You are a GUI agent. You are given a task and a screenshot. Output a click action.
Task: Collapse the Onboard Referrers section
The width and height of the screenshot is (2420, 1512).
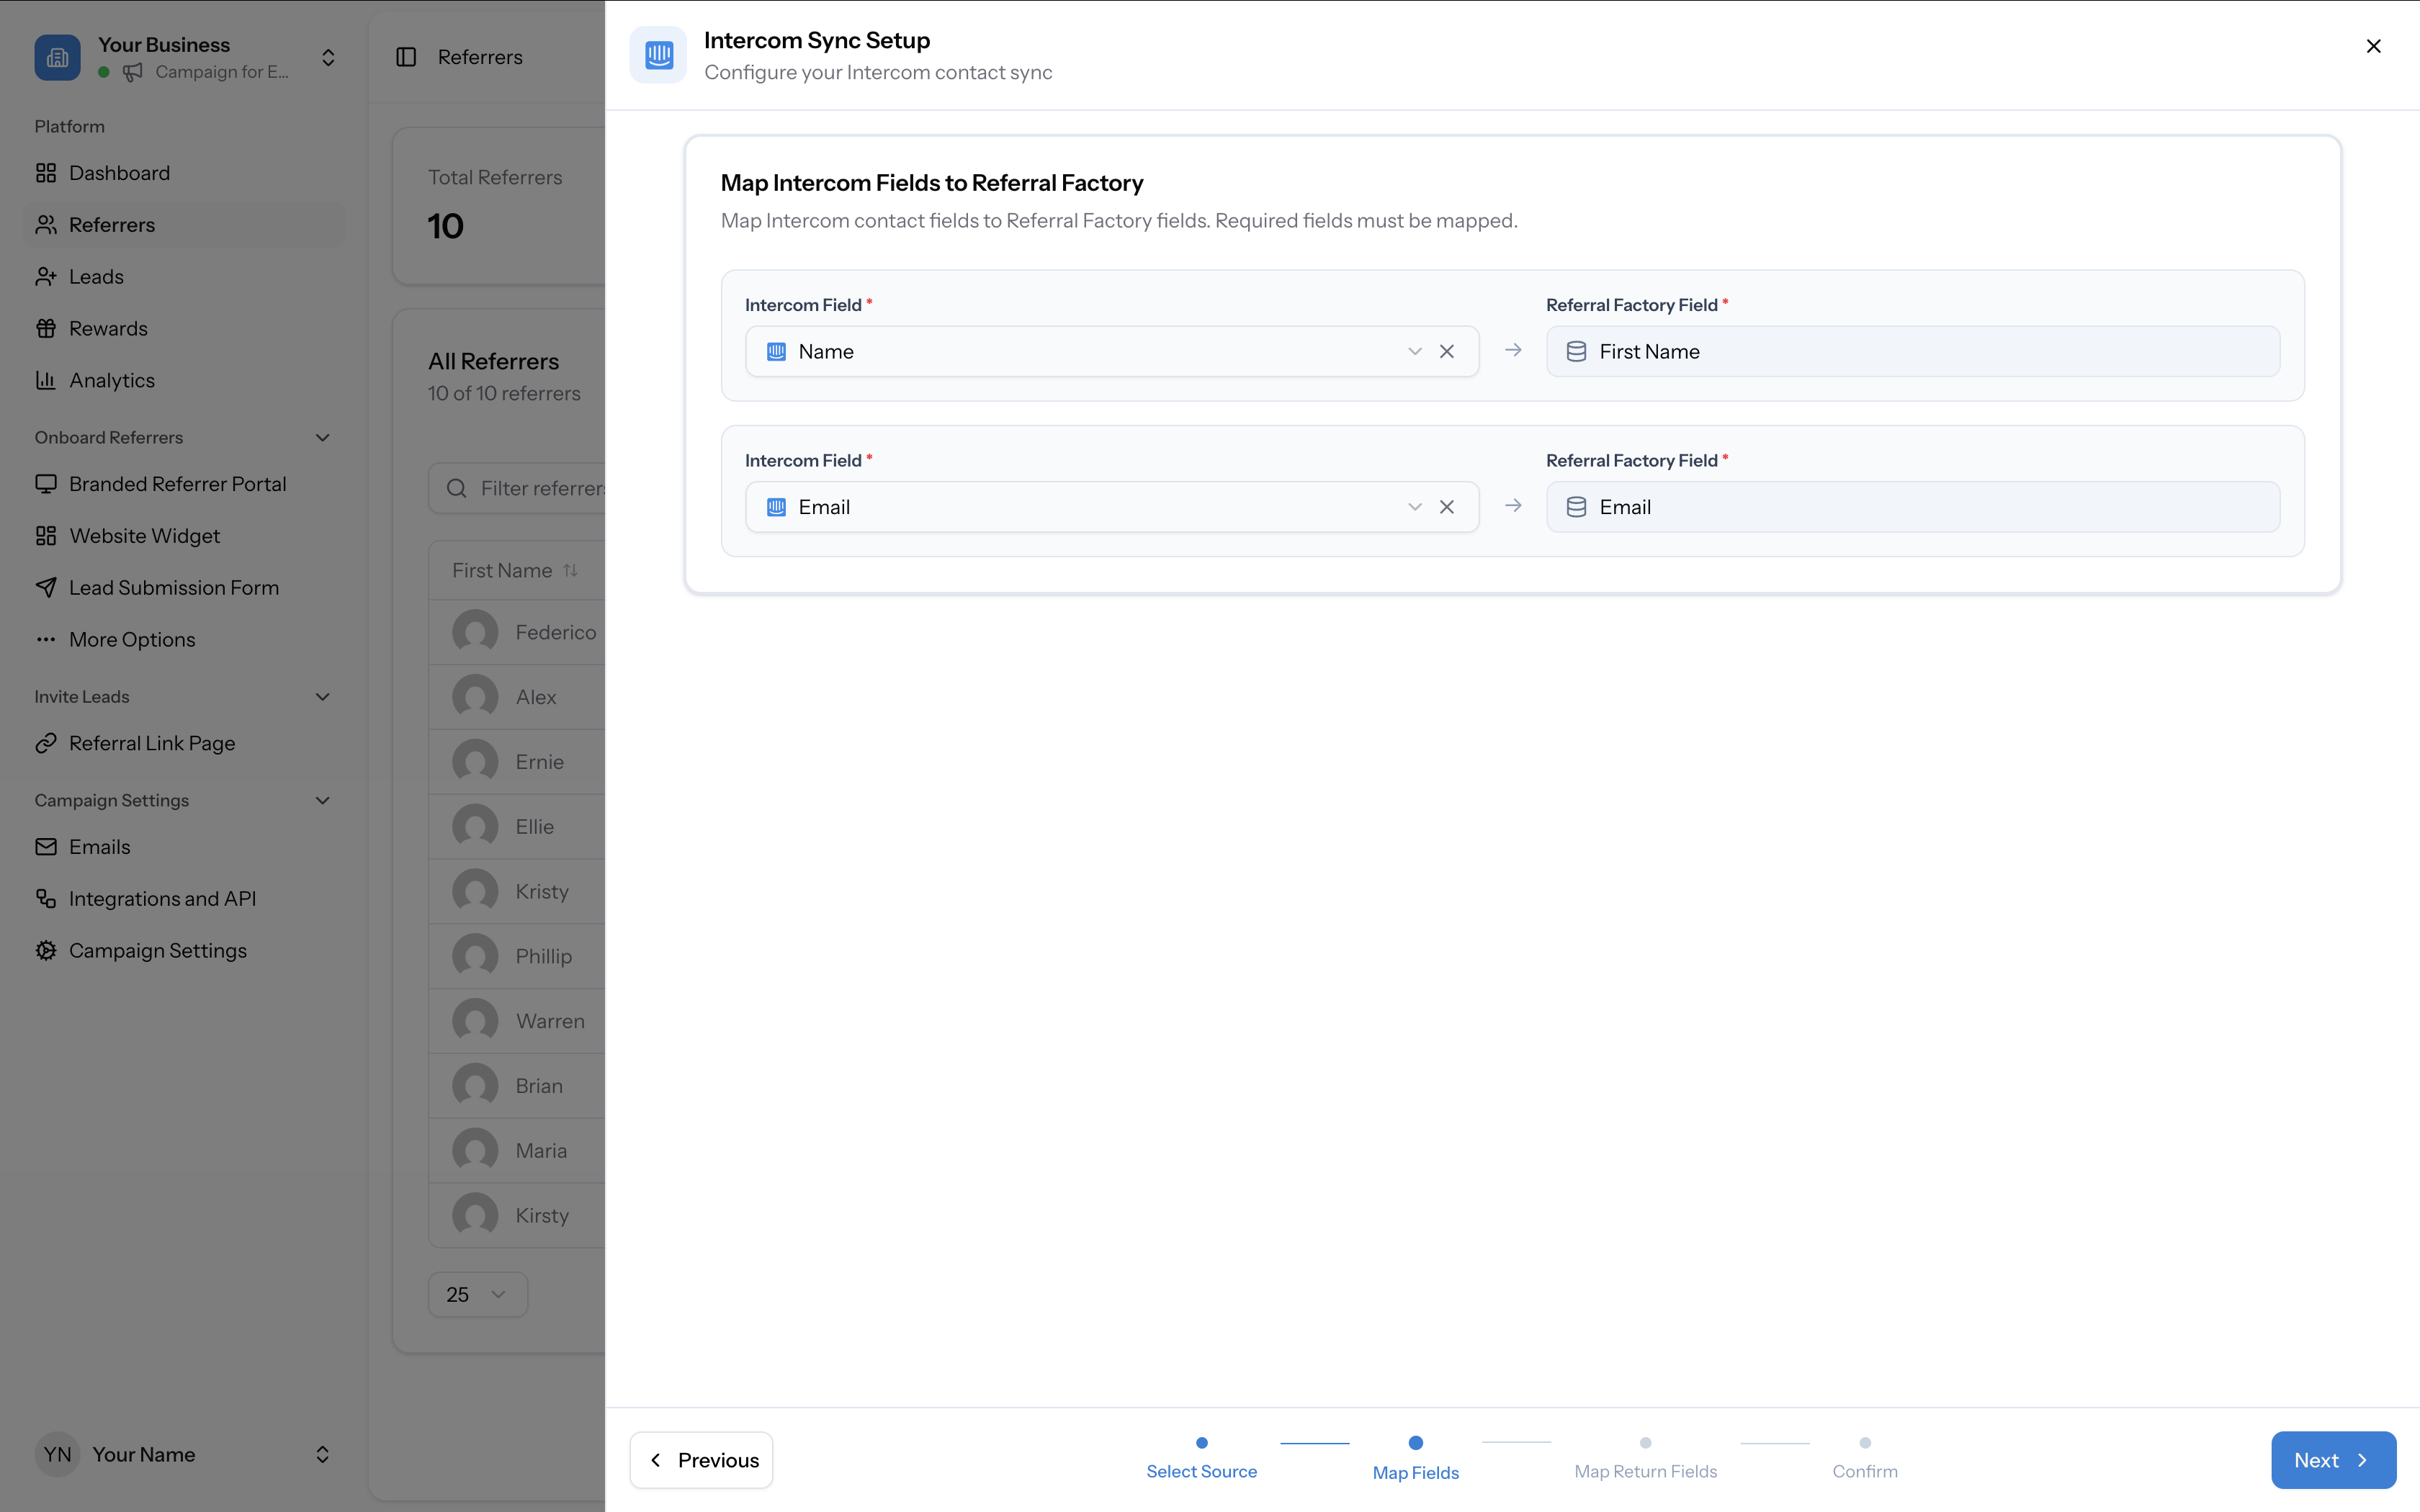tap(321, 437)
